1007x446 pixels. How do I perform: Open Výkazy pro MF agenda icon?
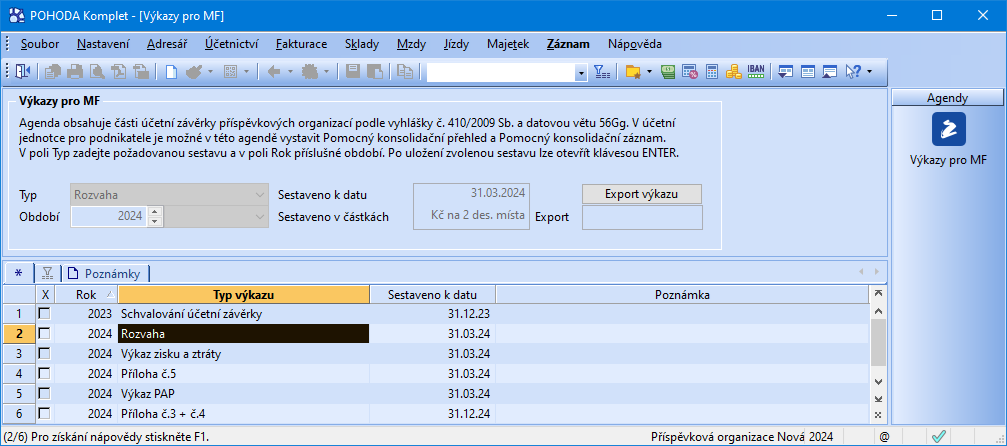948,129
